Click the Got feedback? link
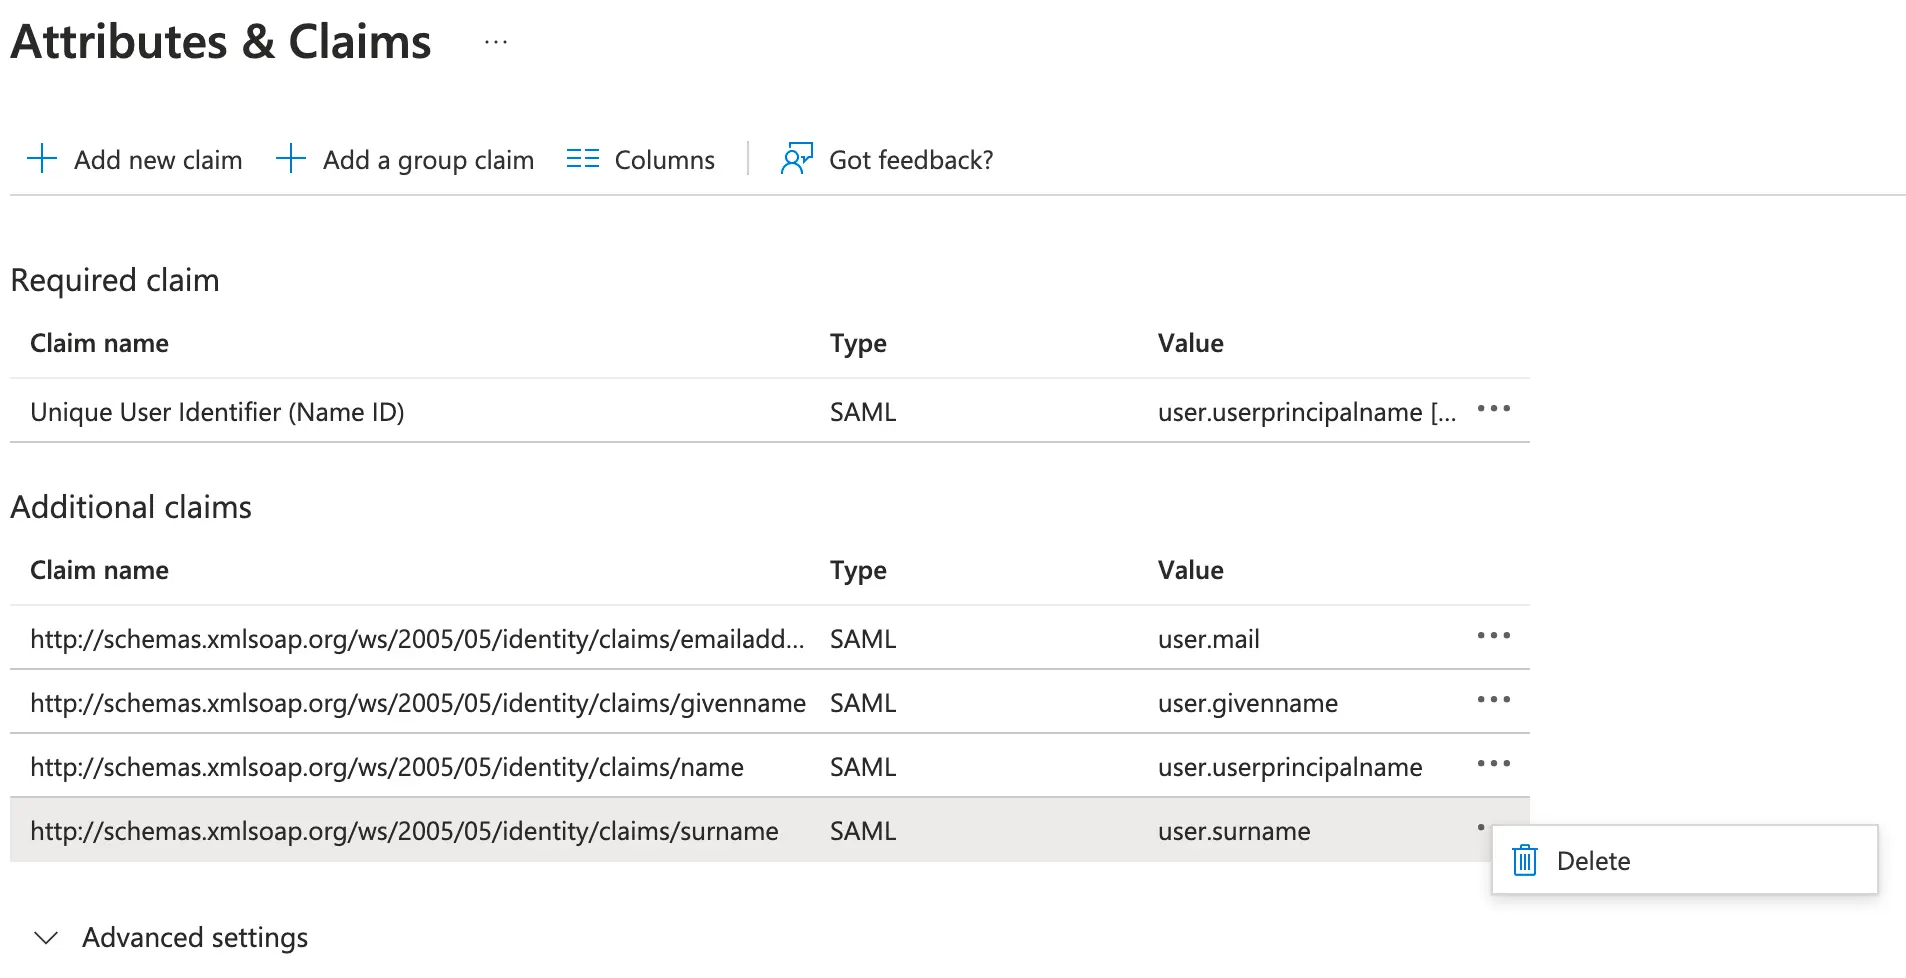 [x=910, y=160]
